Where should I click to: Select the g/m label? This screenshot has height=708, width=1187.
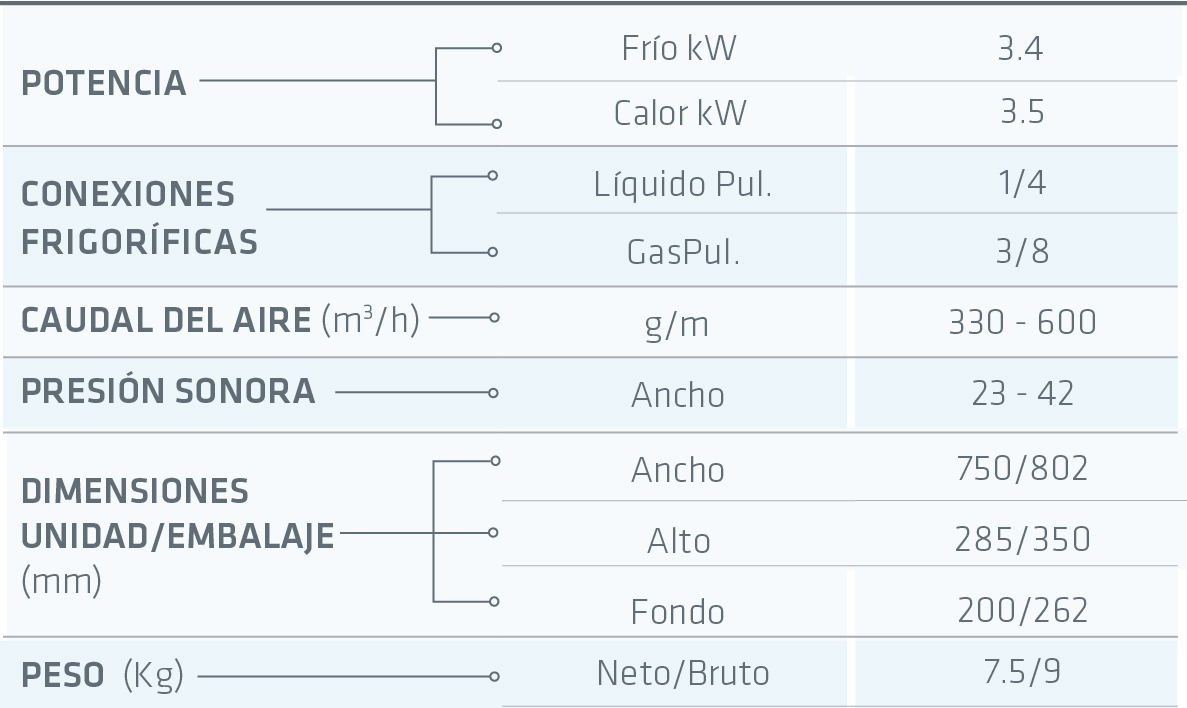pyautogui.click(x=678, y=324)
